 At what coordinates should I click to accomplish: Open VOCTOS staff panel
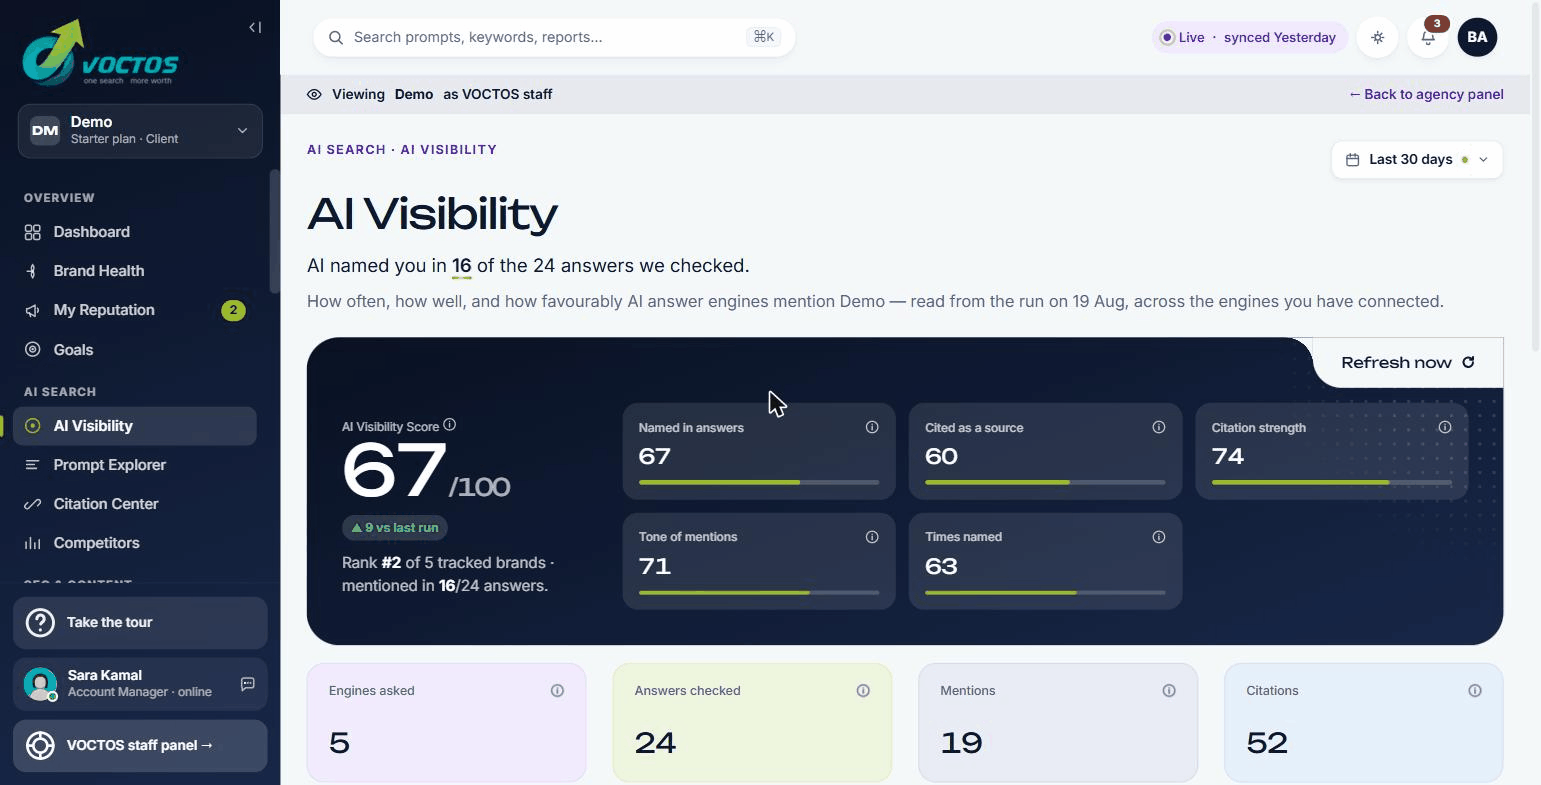tap(140, 746)
